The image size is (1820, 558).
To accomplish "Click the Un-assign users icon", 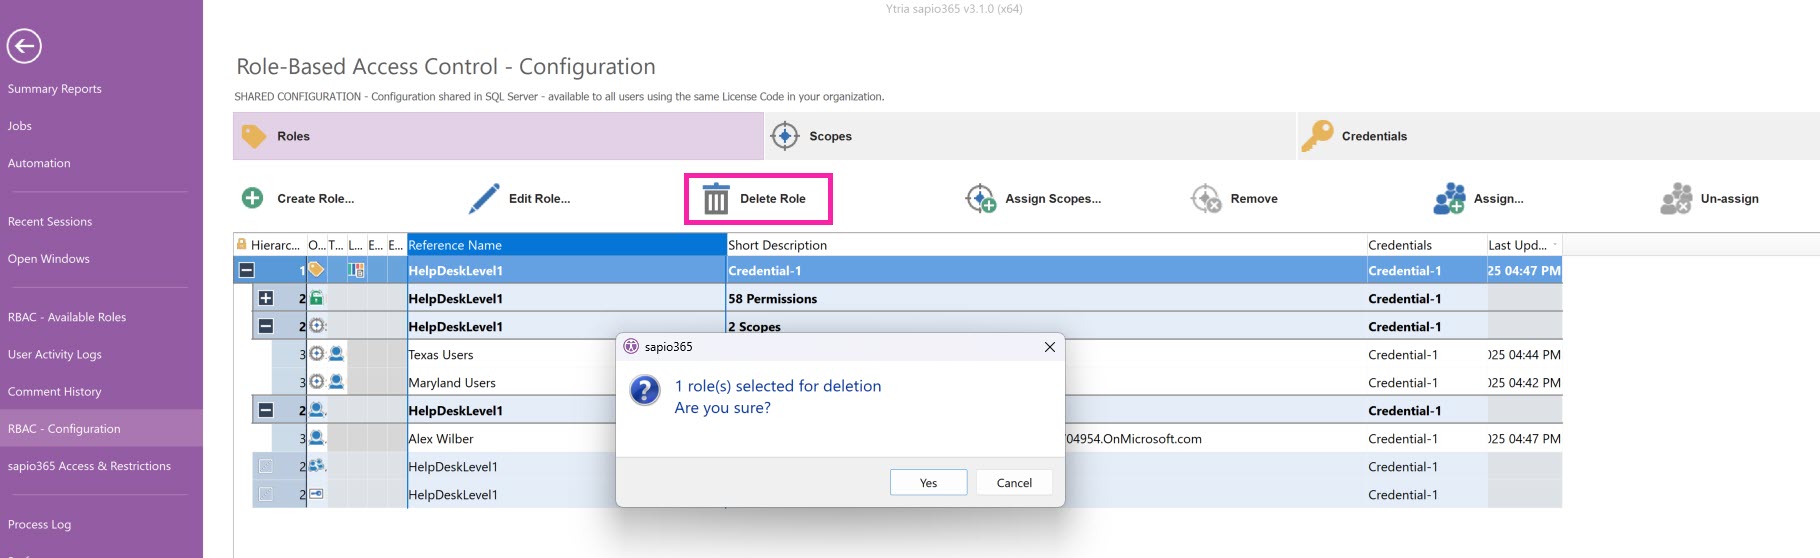I will pos(1676,198).
